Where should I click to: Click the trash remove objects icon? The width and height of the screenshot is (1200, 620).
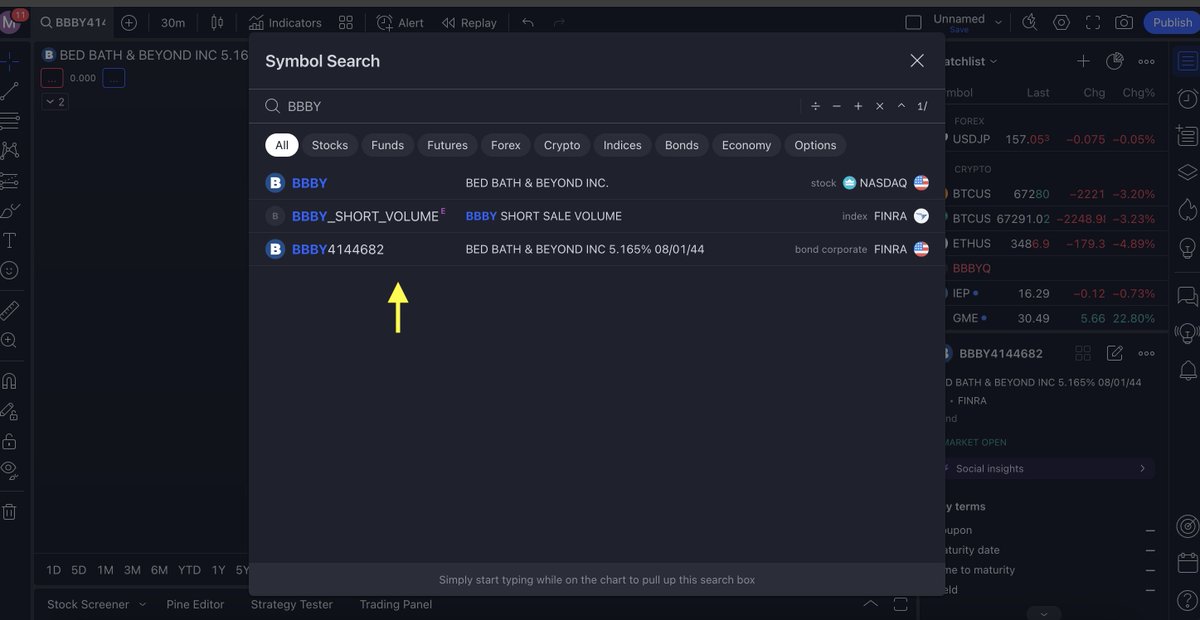tap(9, 512)
